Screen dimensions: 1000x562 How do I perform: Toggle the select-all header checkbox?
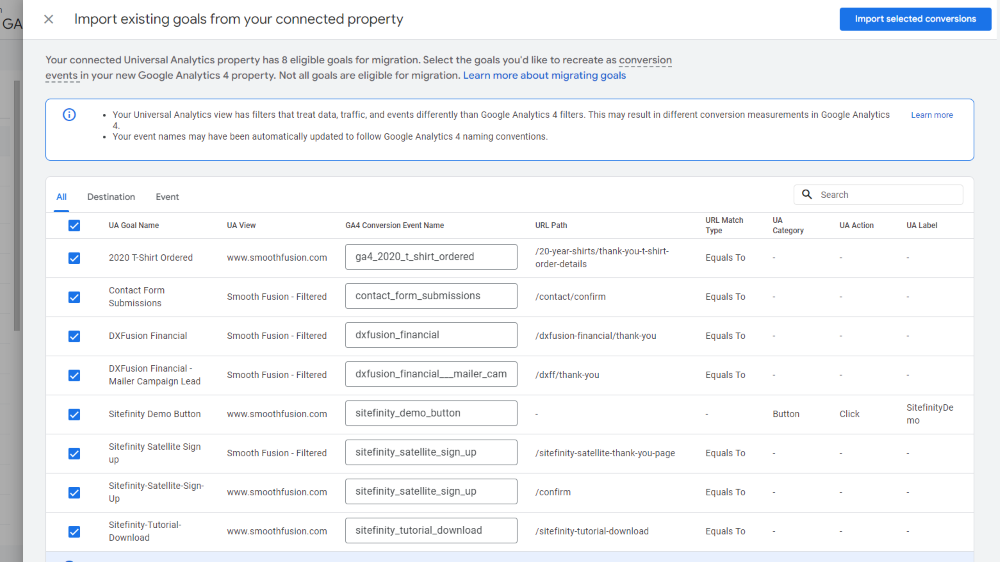click(x=74, y=225)
